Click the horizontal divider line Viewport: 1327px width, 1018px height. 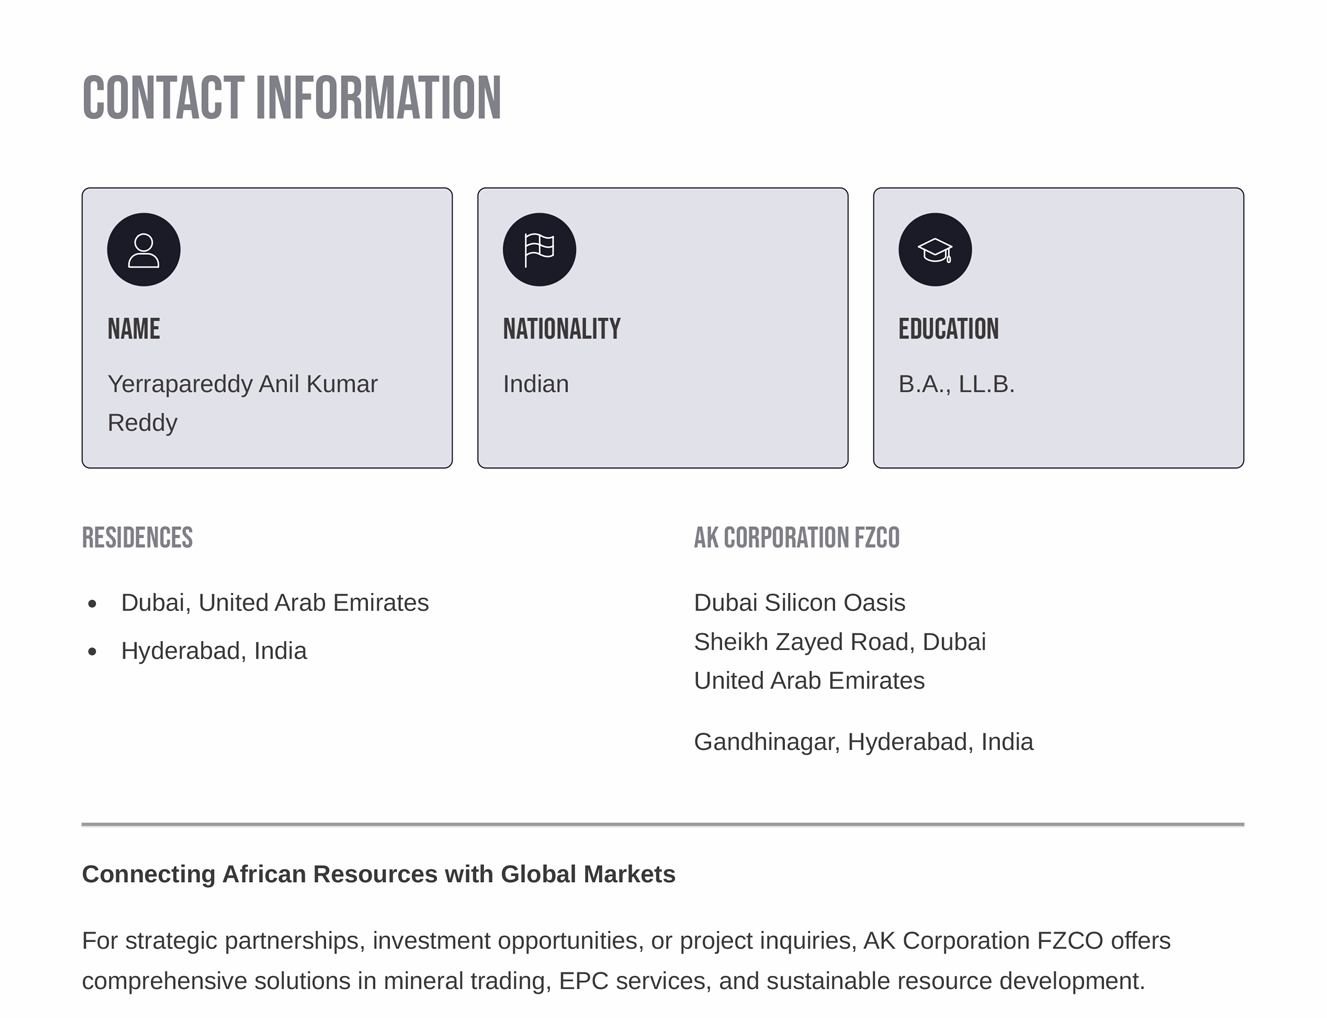(662, 824)
